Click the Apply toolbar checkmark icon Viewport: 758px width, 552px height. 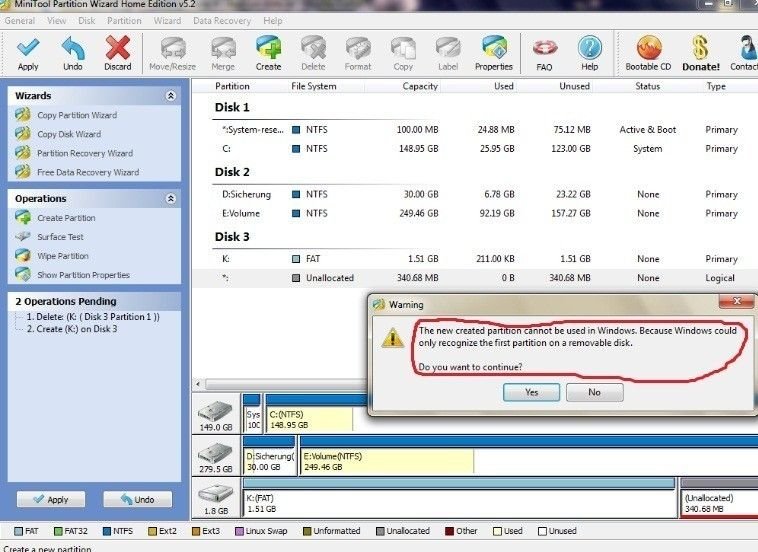point(28,48)
